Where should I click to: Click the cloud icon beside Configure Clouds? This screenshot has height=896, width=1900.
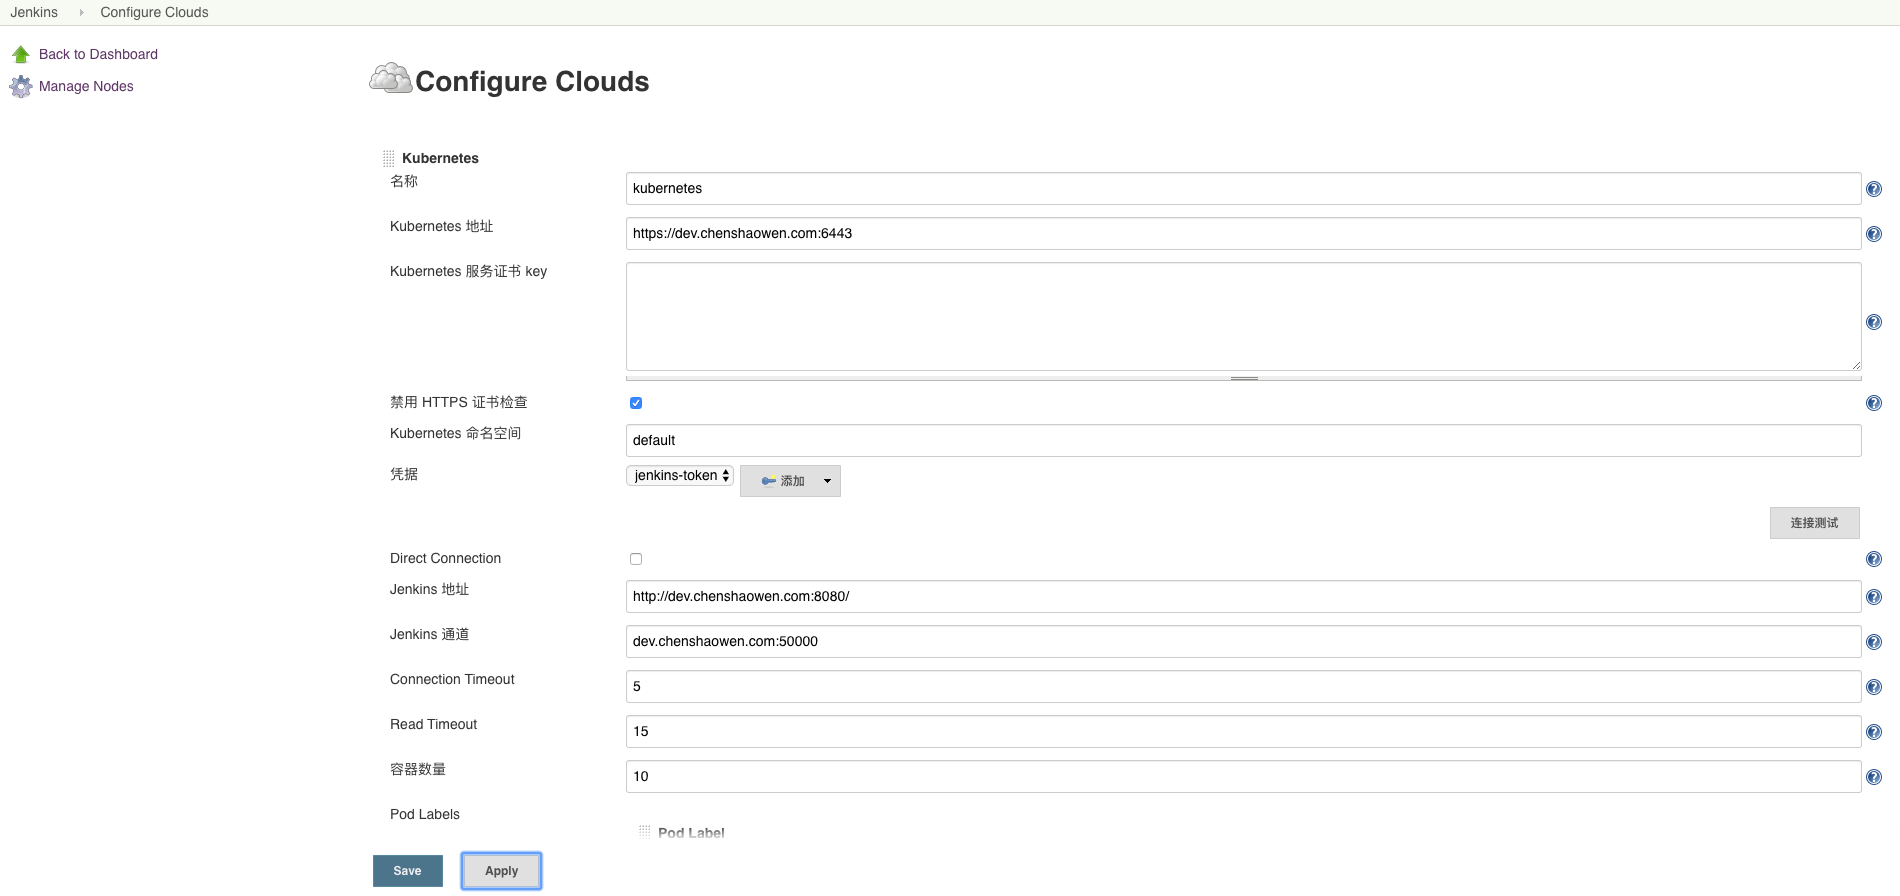(x=390, y=78)
